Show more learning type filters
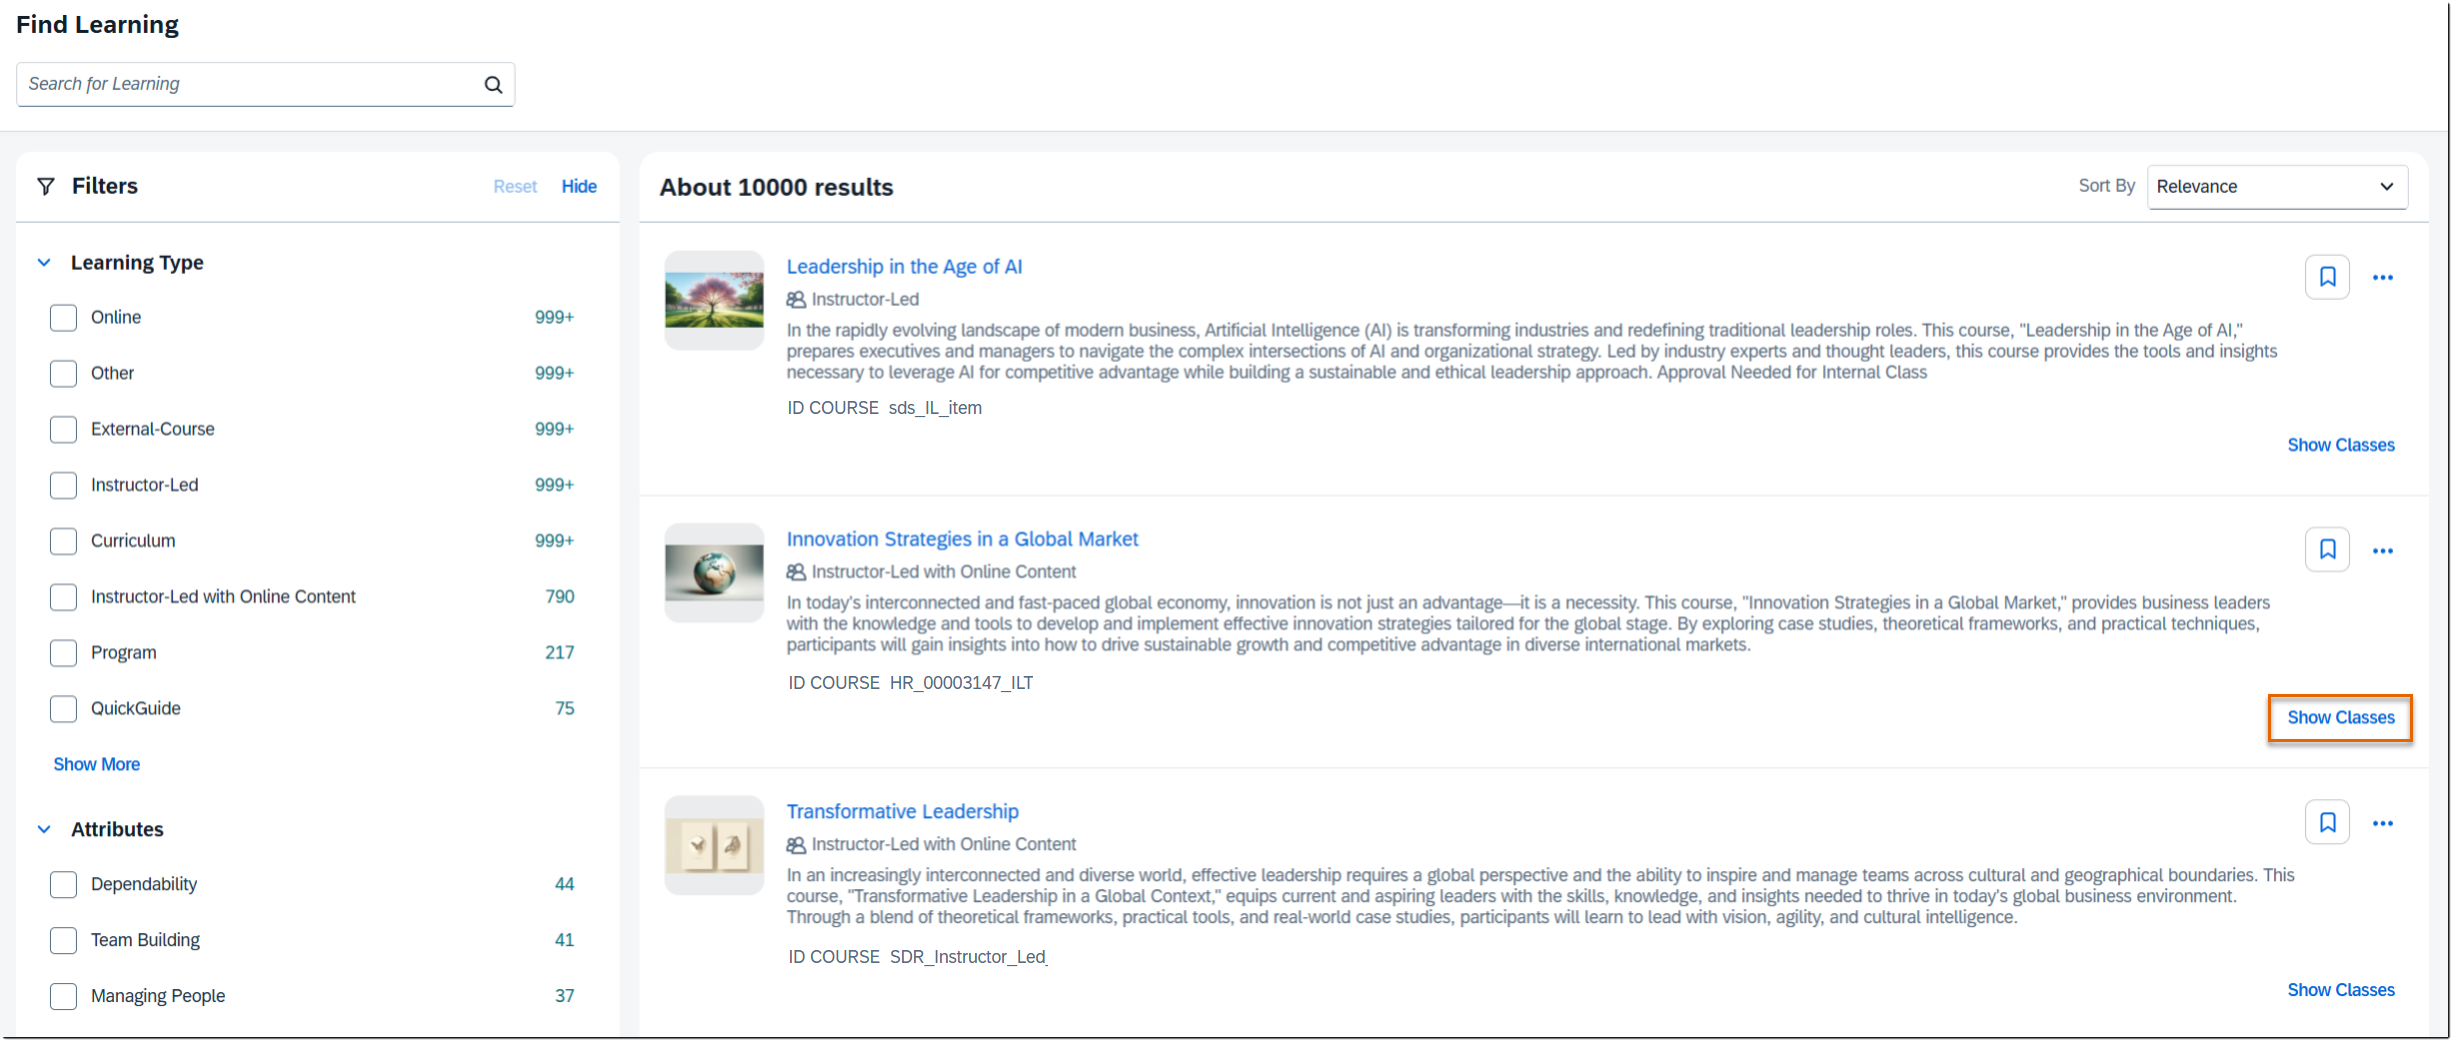The height and width of the screenshot is (1047, 2458). (97, 765)
